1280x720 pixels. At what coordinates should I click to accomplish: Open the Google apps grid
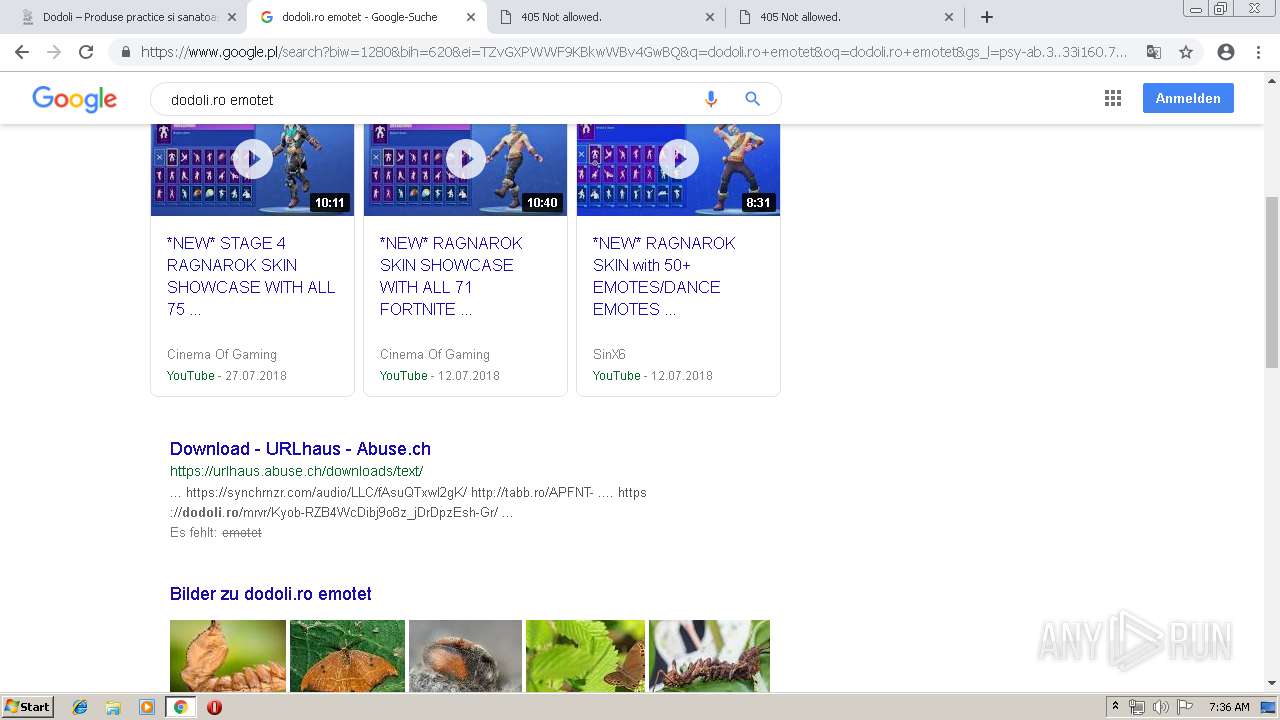pyautogui.click(x=1113, y=98)
